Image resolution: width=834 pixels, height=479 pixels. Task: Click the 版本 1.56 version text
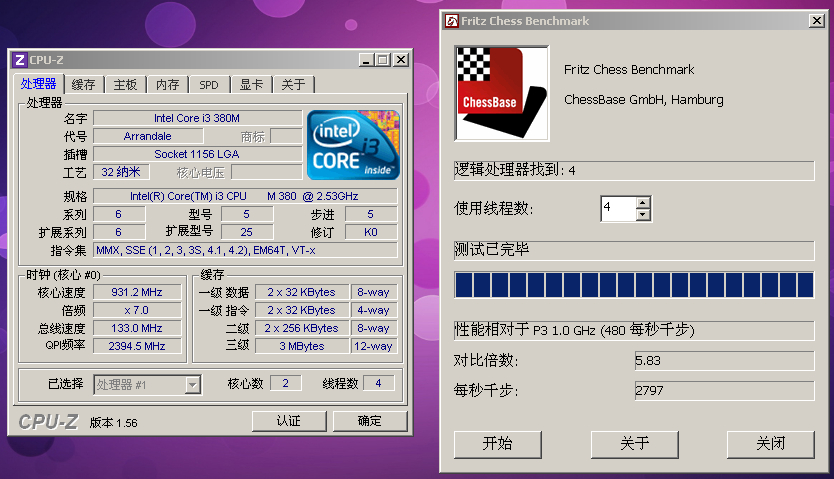pyautogui.click(x=114, y=423)
